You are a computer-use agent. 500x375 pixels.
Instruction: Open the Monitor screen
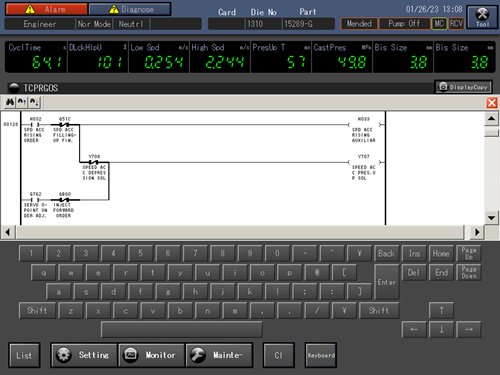coord(151,355)
